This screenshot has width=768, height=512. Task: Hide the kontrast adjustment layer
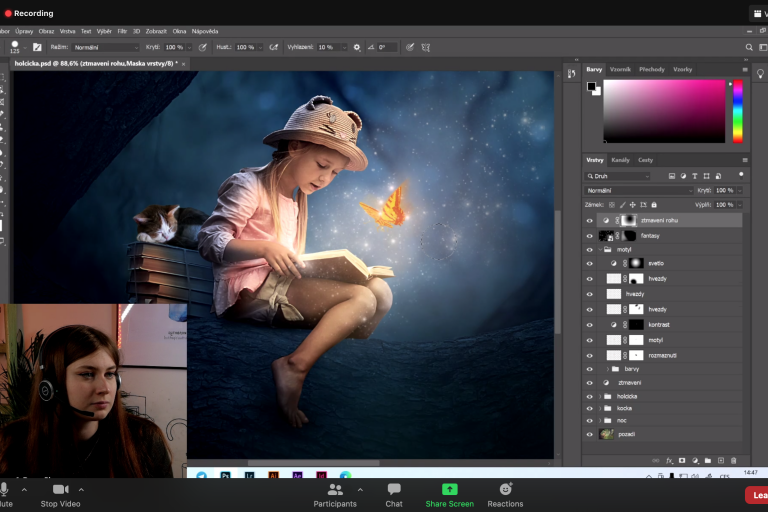pyautogui.click(x=590, y=325)
